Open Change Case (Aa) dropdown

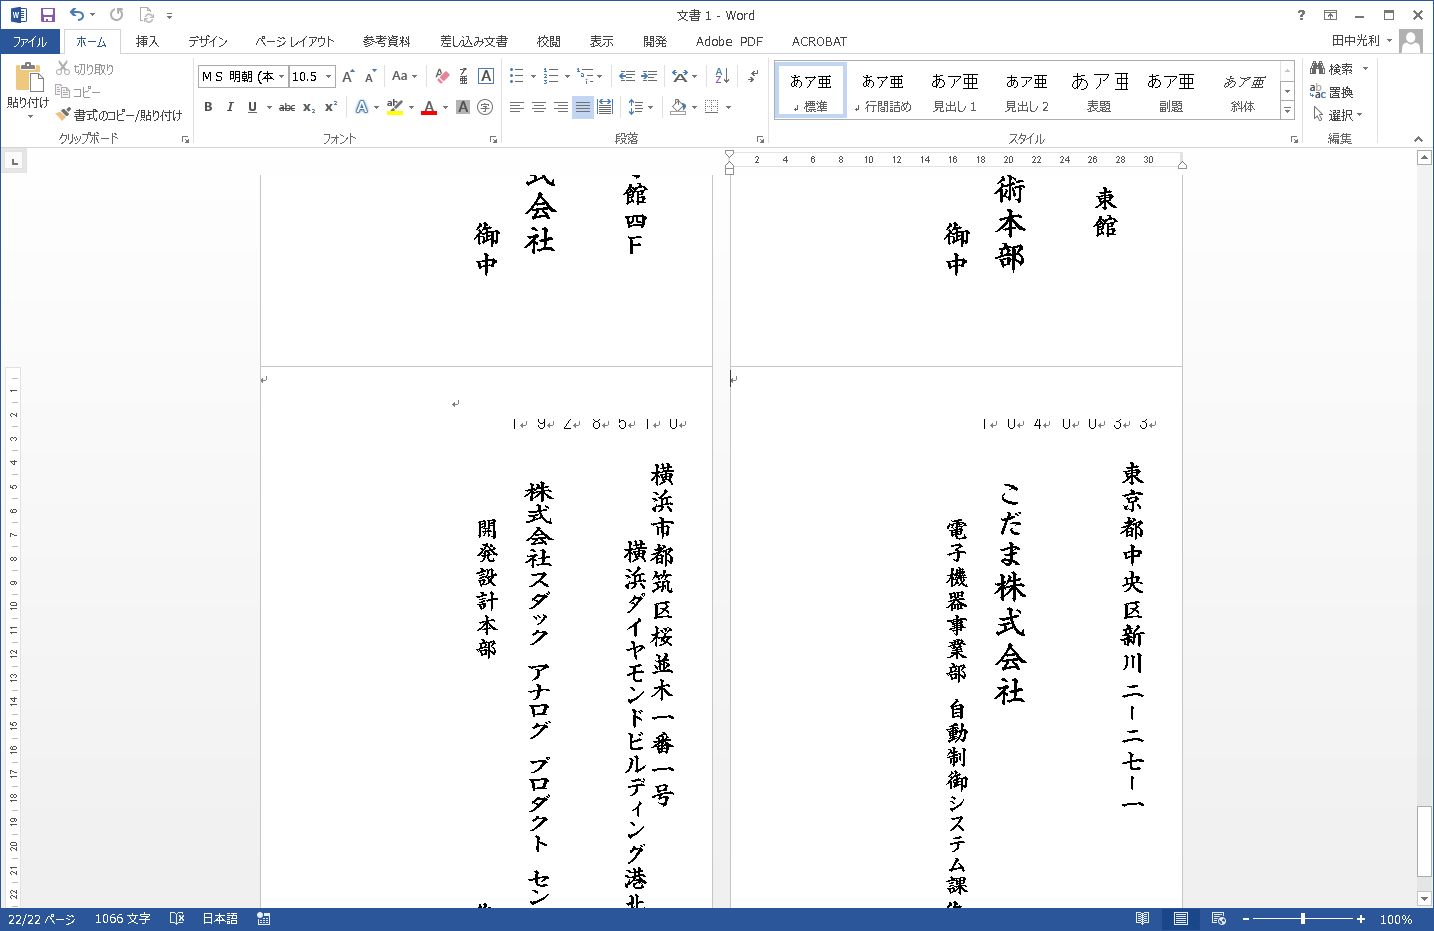pyautogui.click(x=405, y=76)
